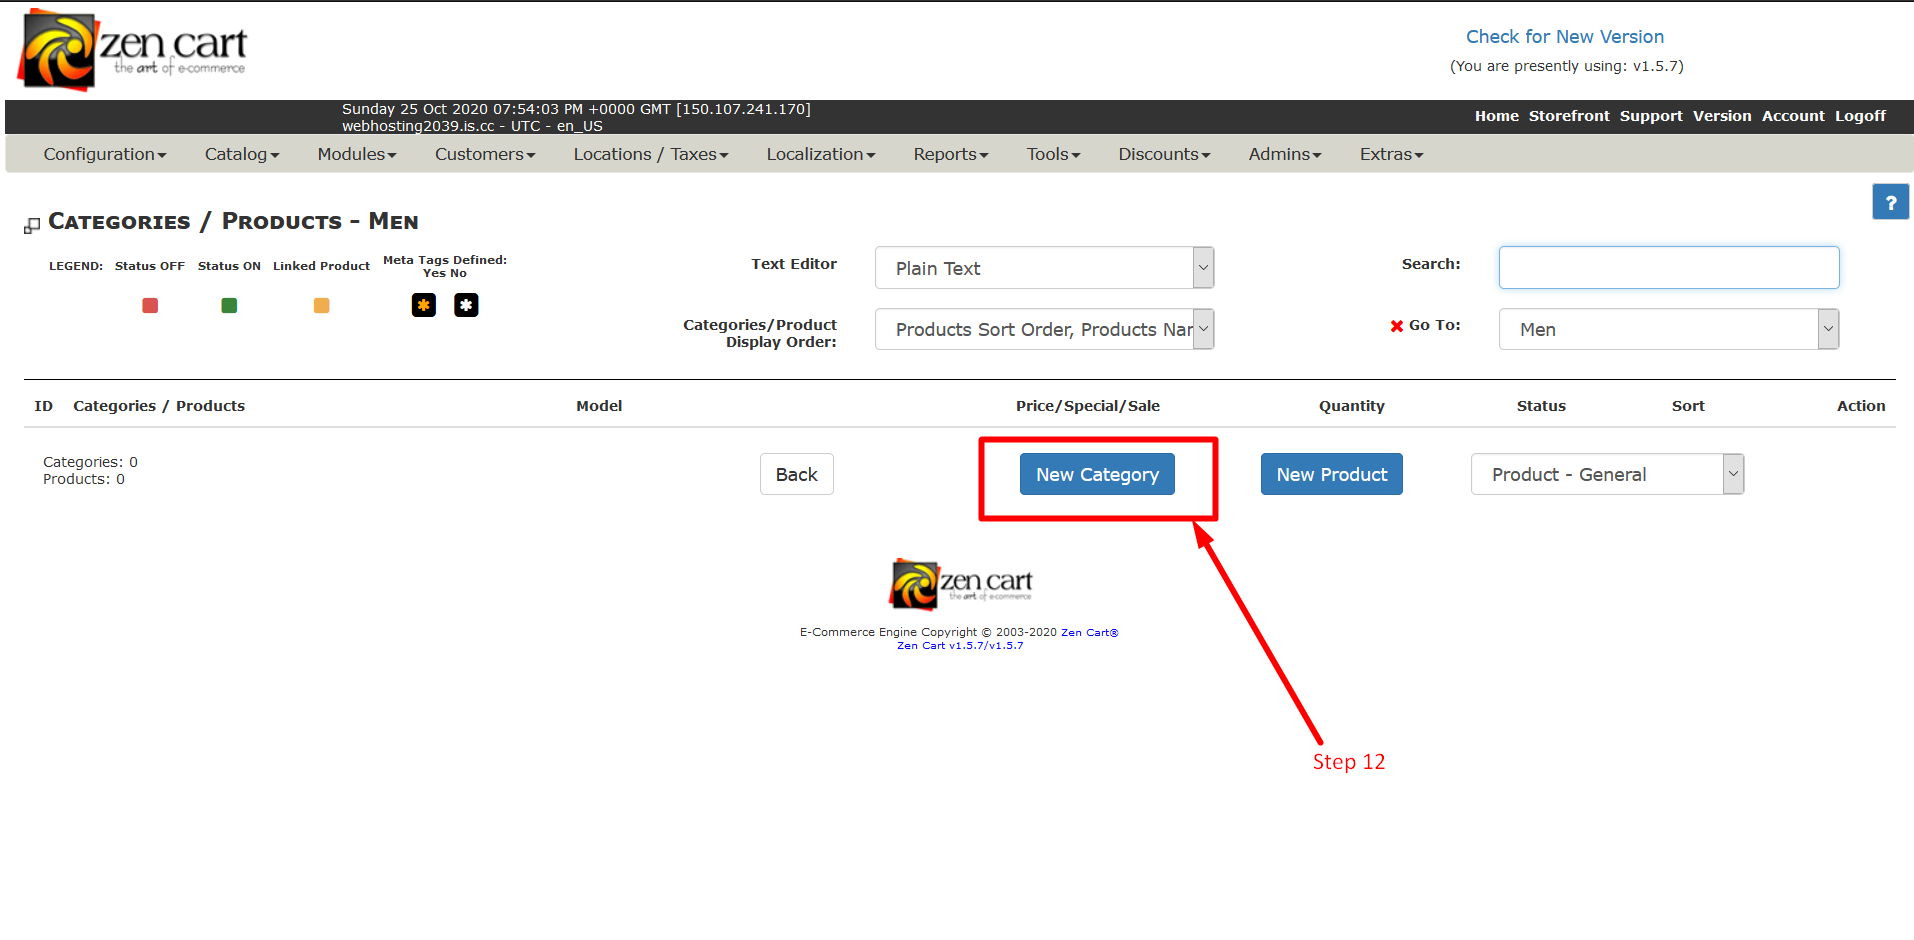1914x940 pixels.
Task: Expand the Text Editor Plain Text dropdown
Action: coord(1044,268)
